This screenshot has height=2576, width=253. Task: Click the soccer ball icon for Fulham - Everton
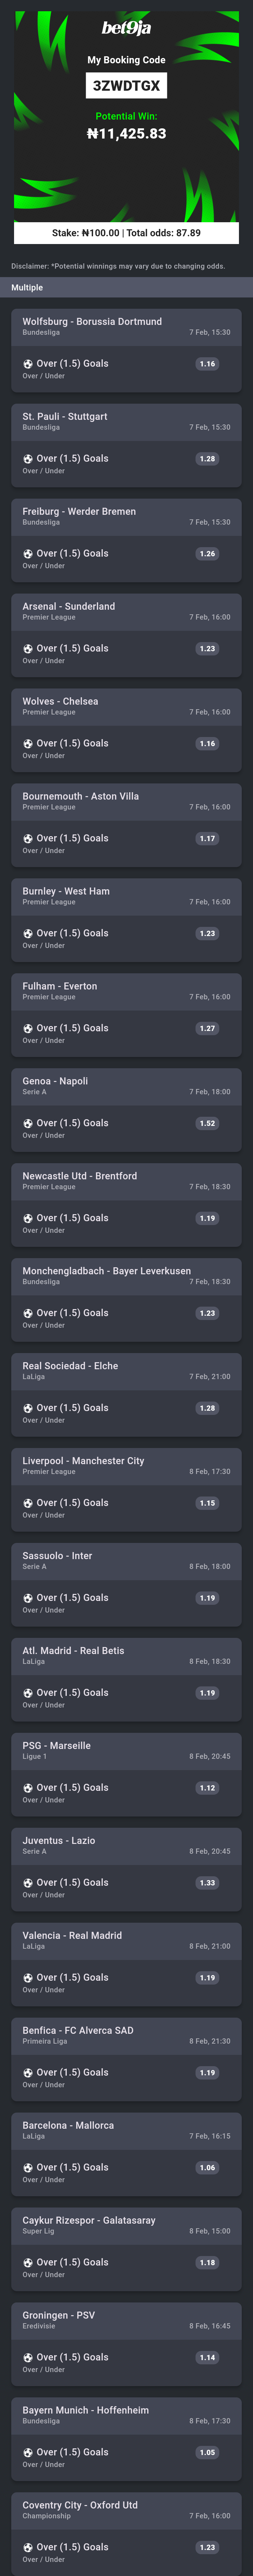(28, 1028)
